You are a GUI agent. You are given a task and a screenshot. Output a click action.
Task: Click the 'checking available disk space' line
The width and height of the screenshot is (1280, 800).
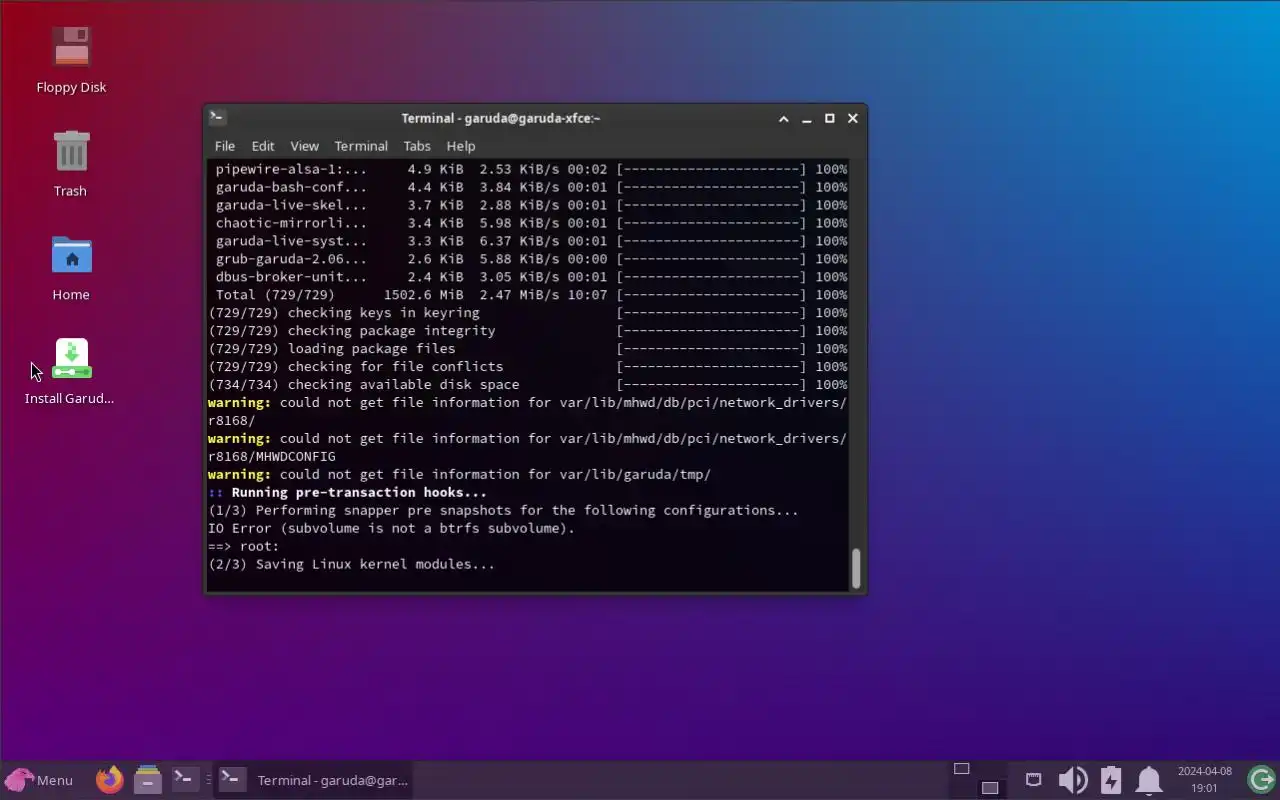(528, 385)
